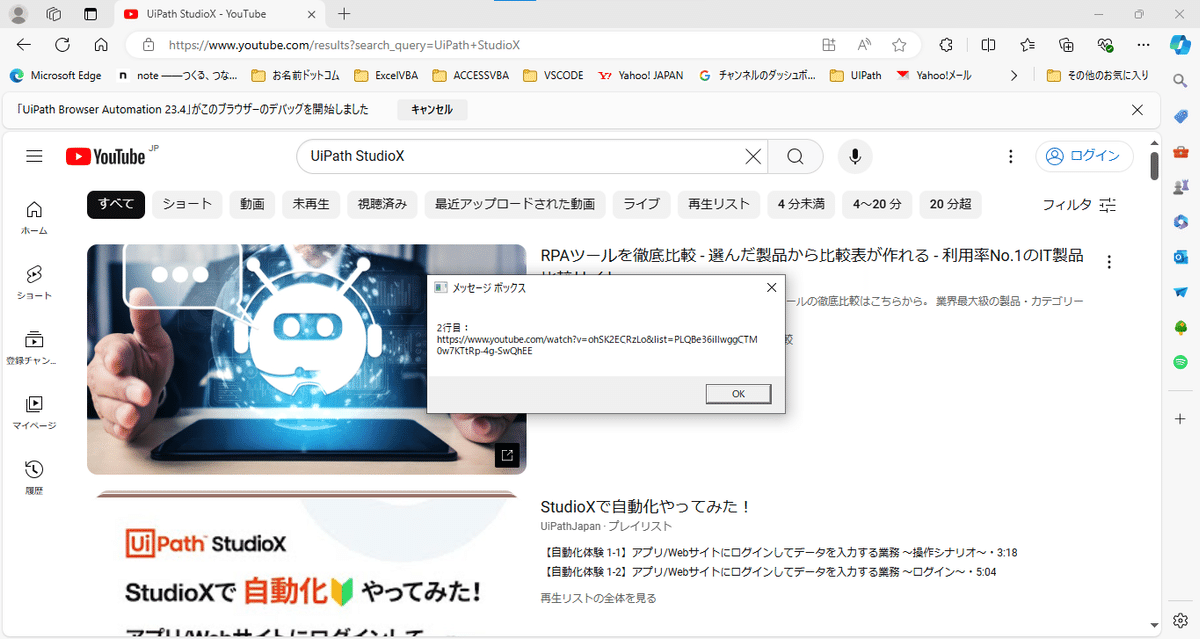Click the ログイン sign-in button

[x=1084, y=156]
